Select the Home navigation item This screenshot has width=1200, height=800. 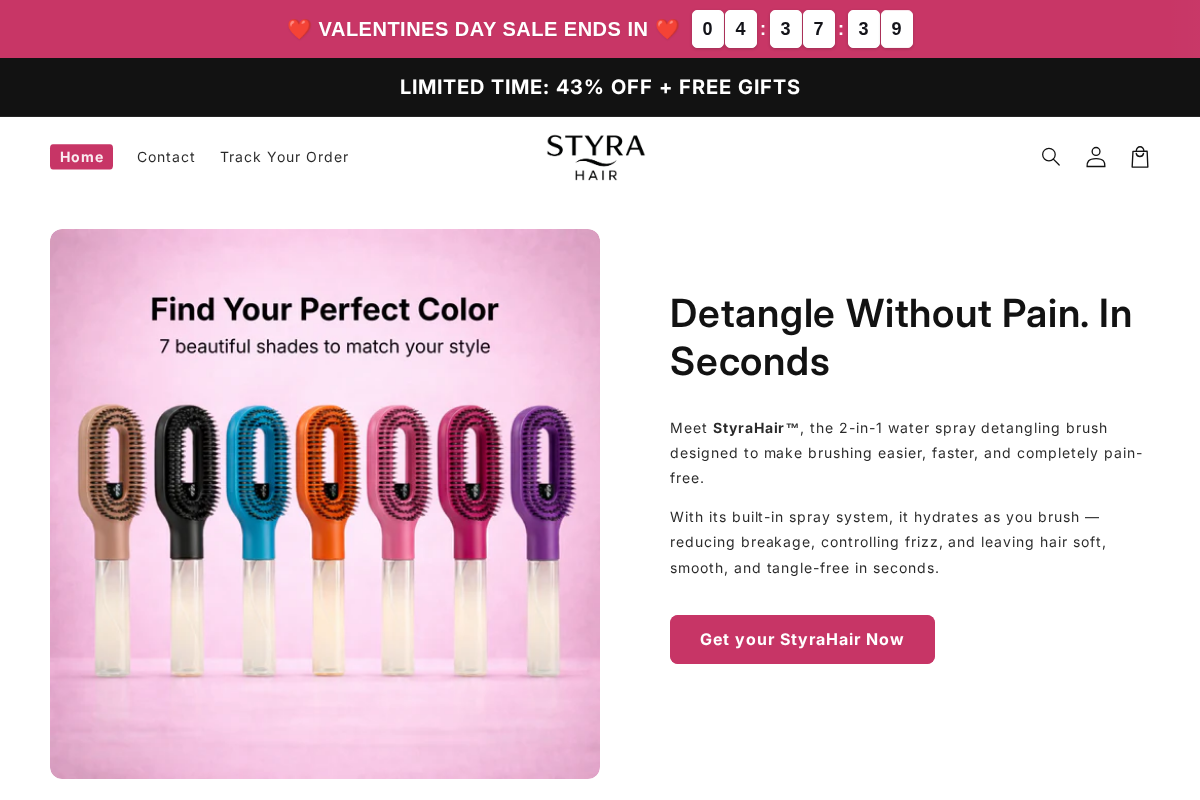tap(81, 157)
